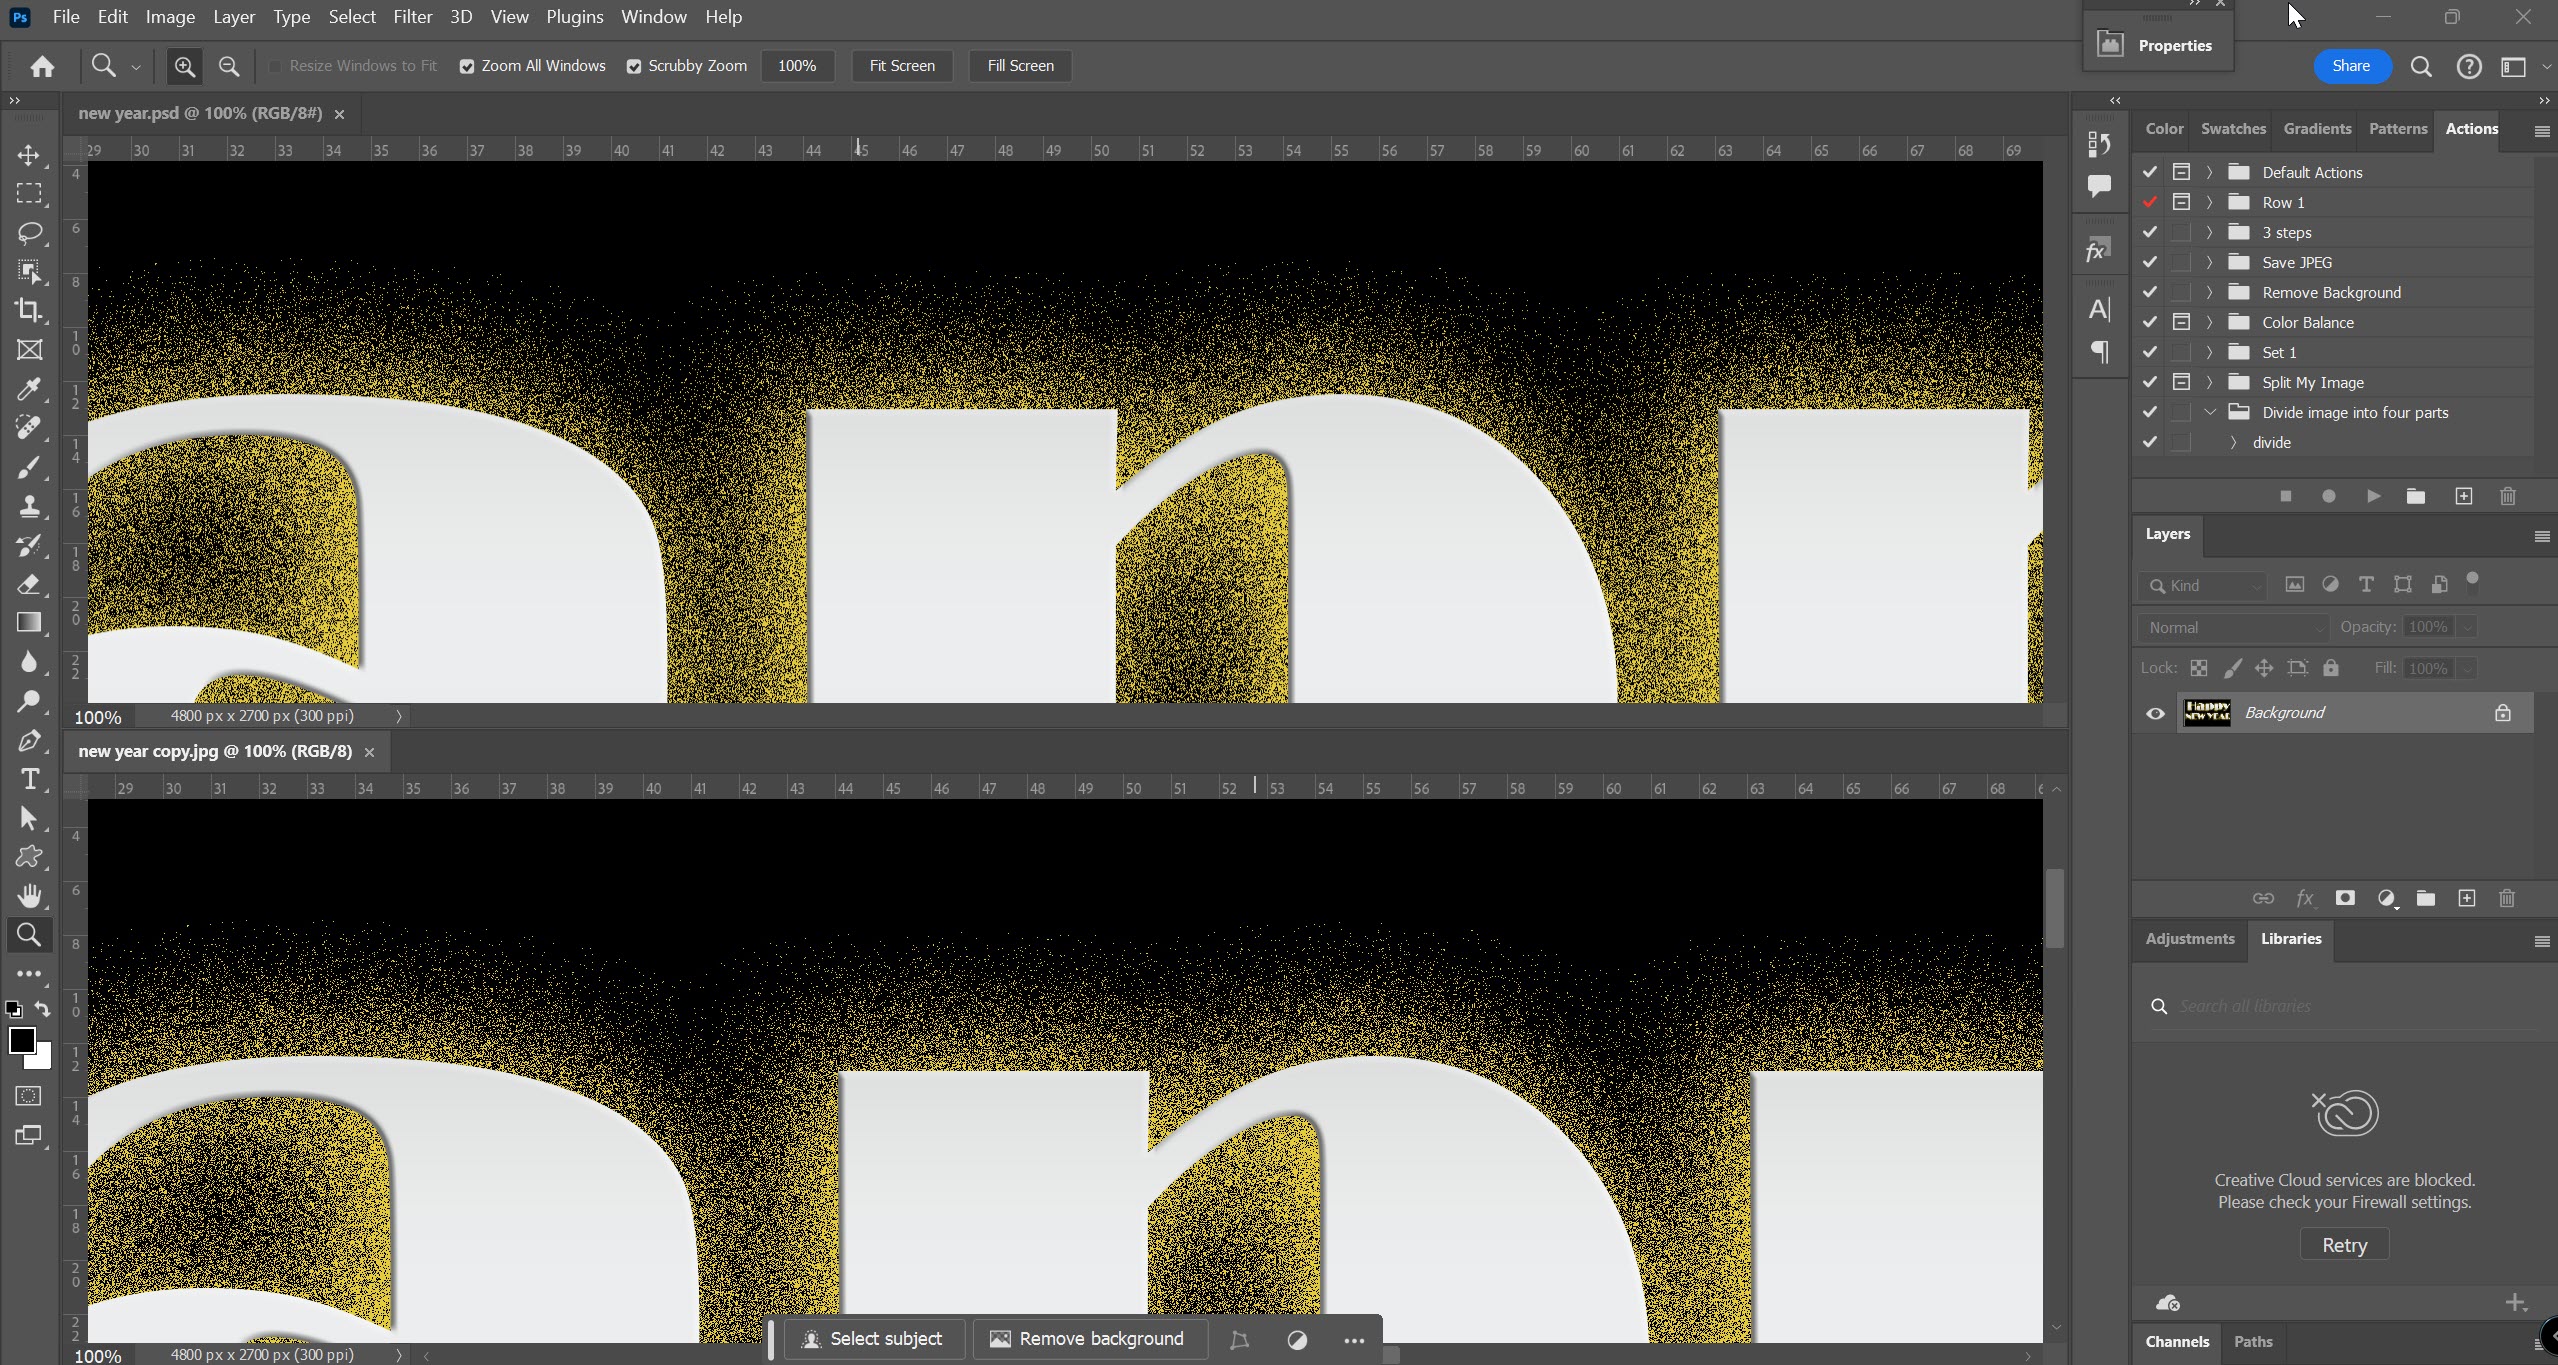Open the Filter menu
Image resolution: width=2558 pixels, height=1365 pixels.
point(412,17)
